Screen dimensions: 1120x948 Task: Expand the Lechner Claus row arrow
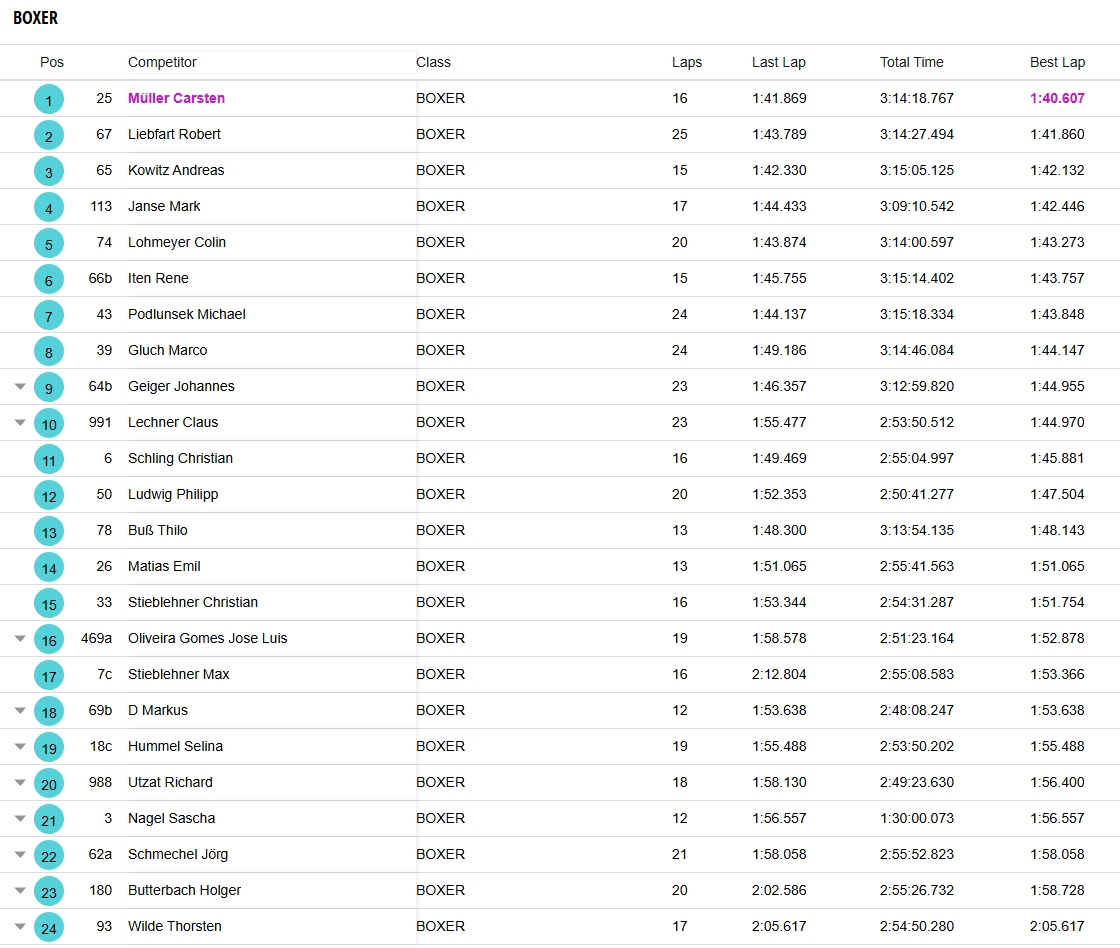click(x=20, y=422)
